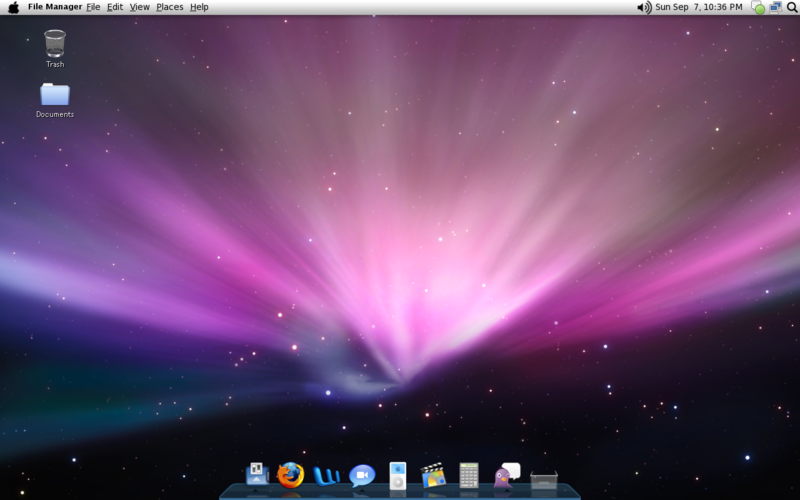Click the Documents label text
Screen dimensions: 800x500
[55, 114]
